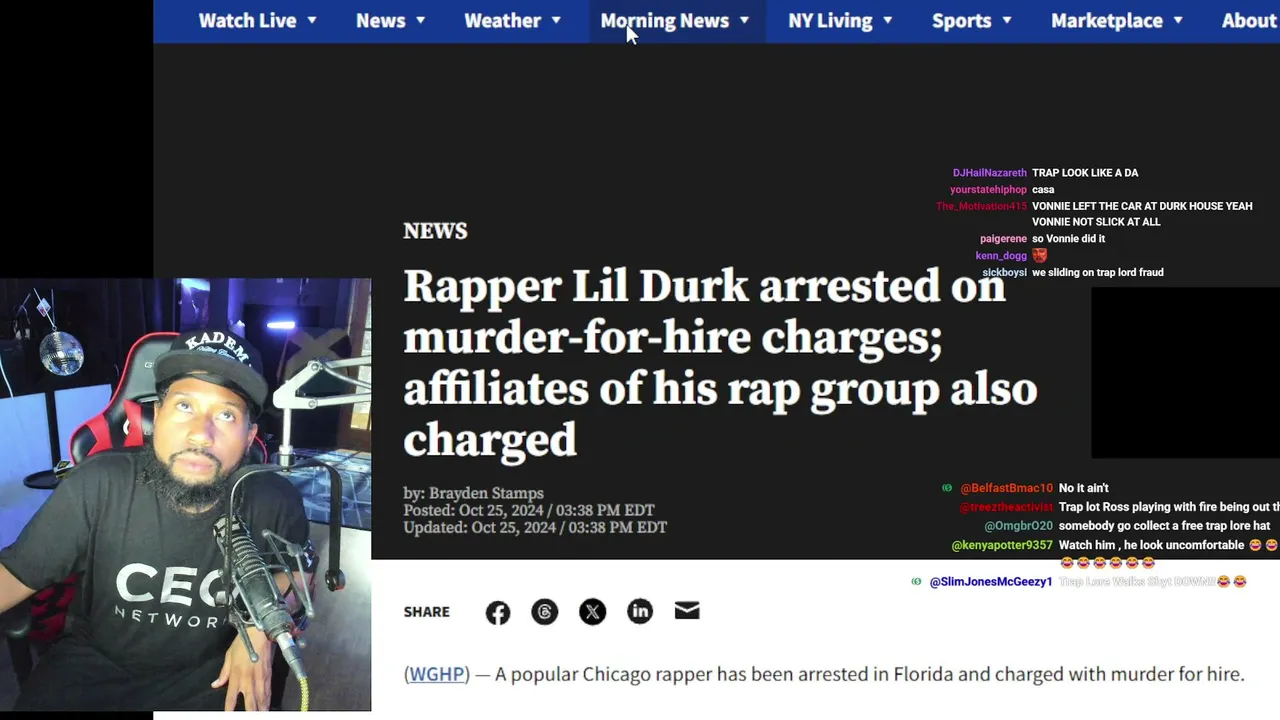Click chat username @treeztheactivist
Image resolution: width=1280 pixels, height=720 pixels.
[x=1006, y=507]
